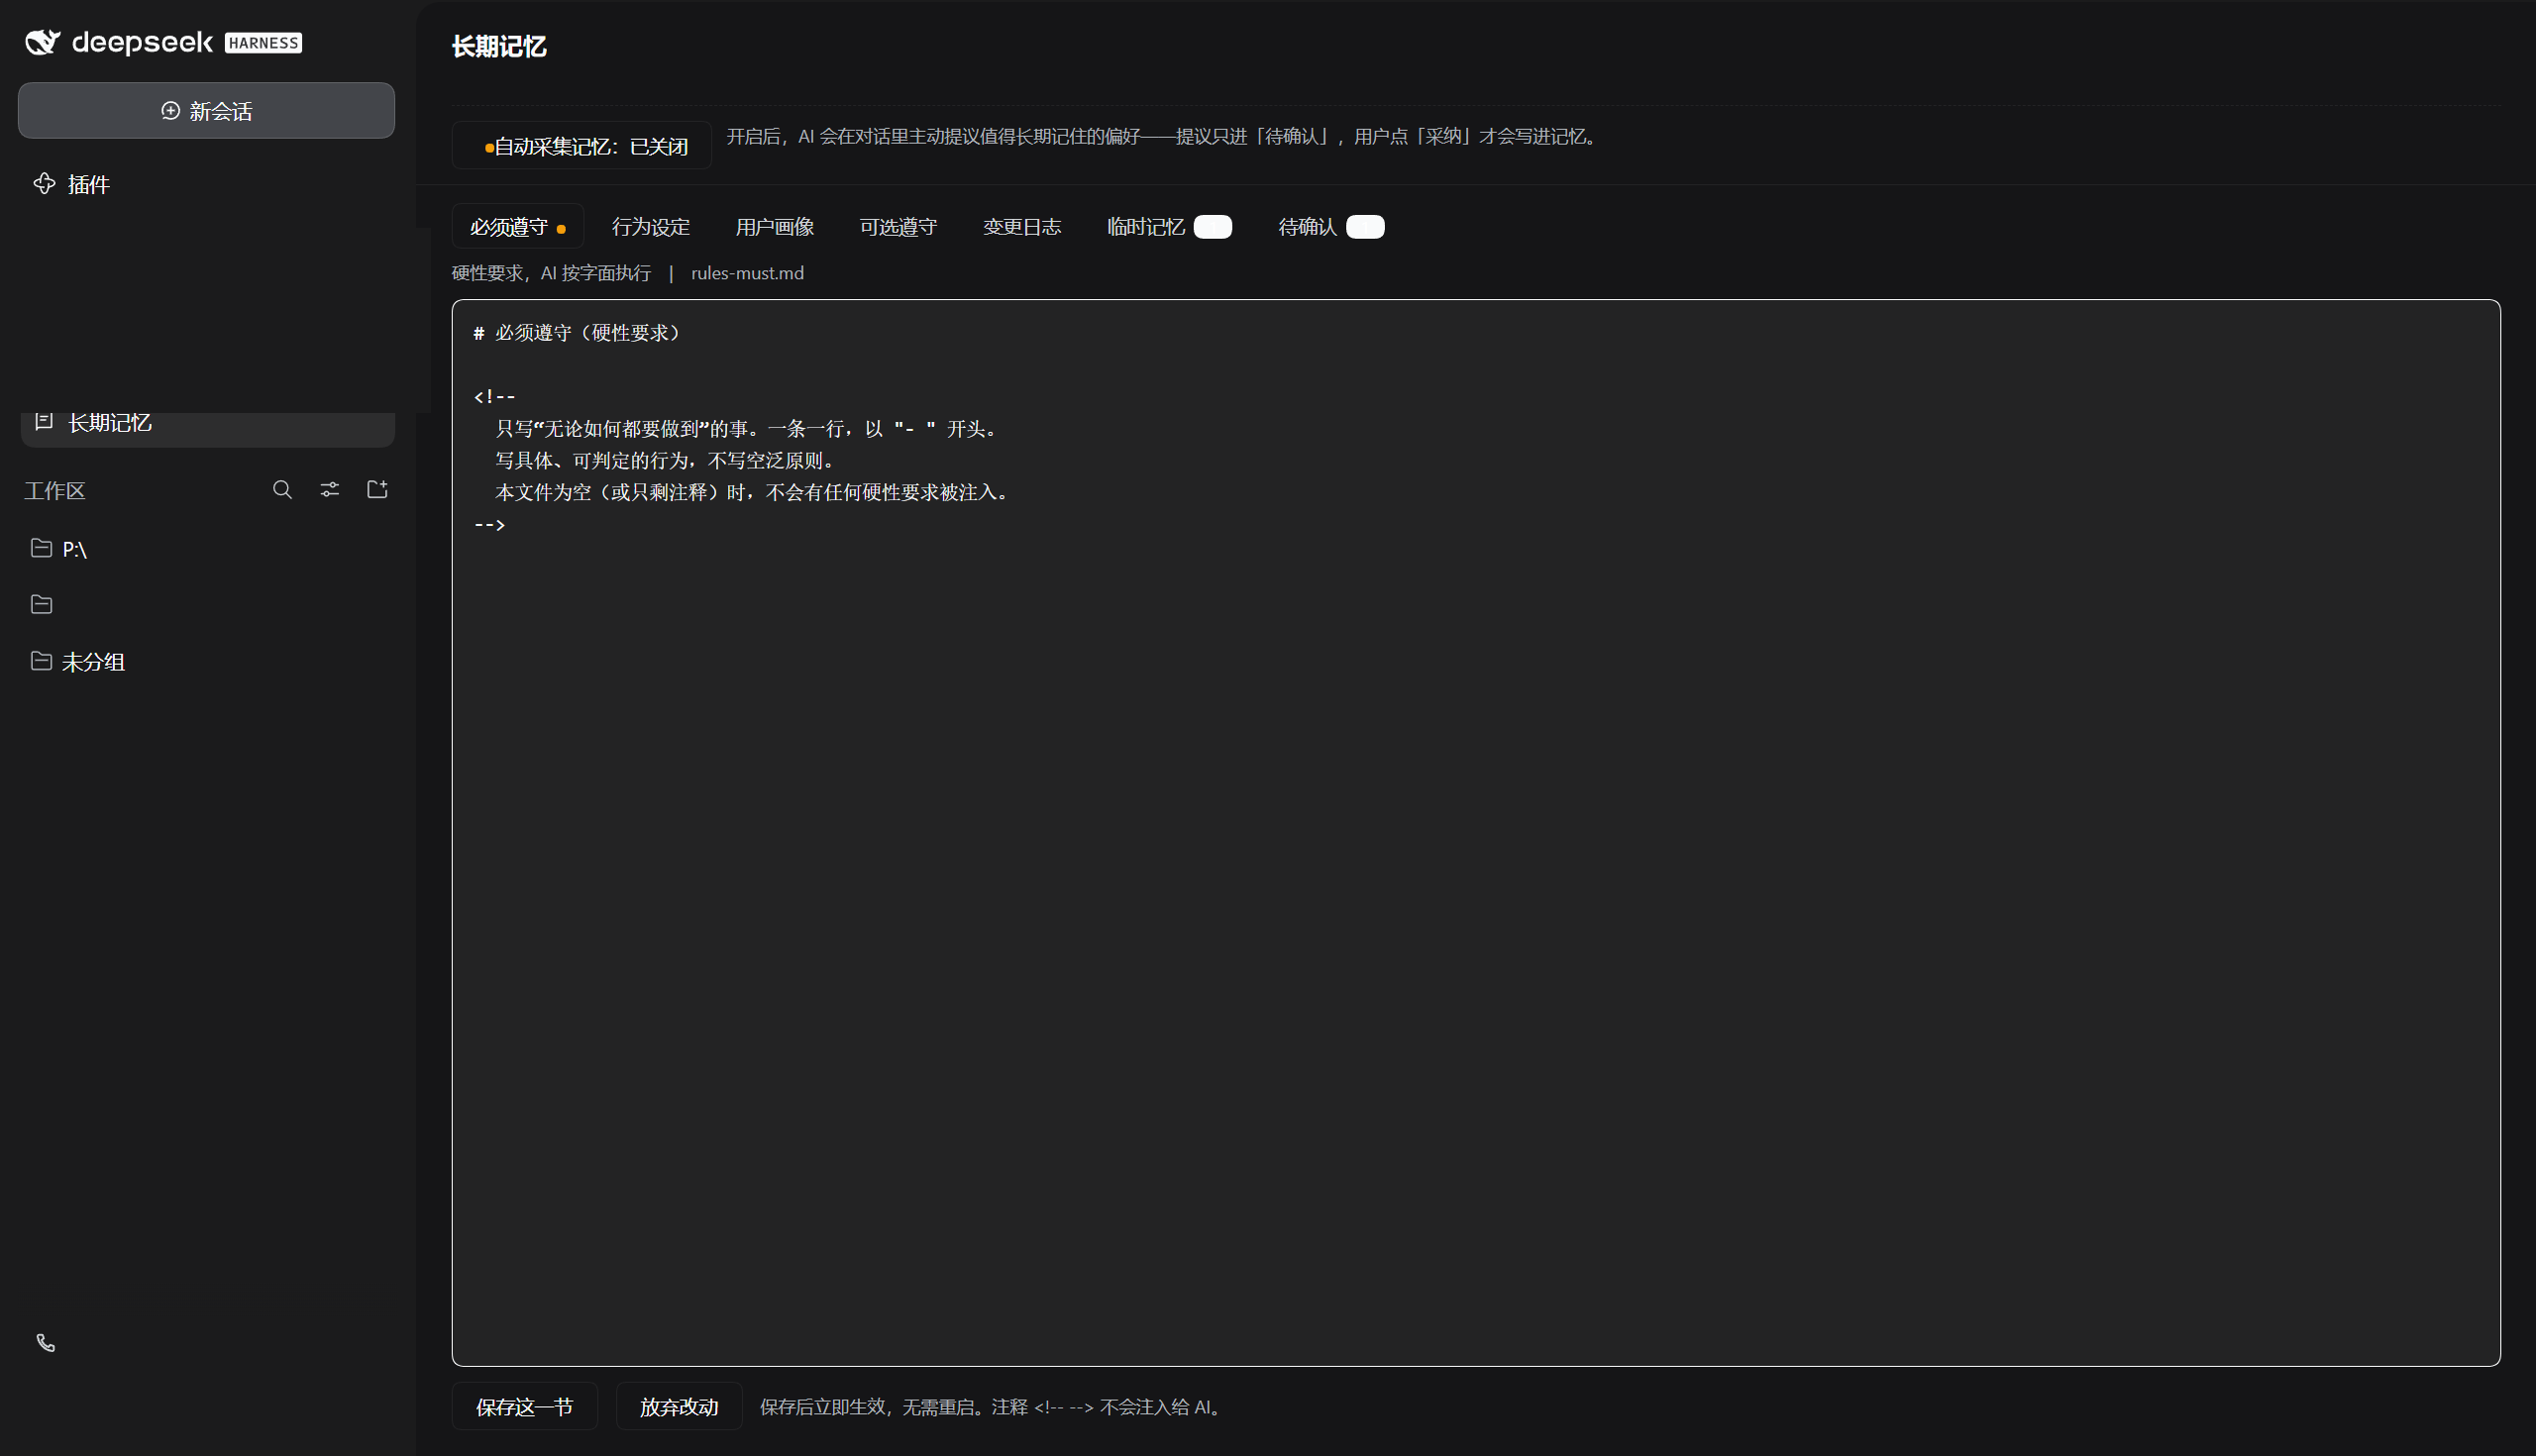Click the rules-must.md filename label
Image resolution: width=2536 pixels, height=1456 pixels.
point(747,273)
